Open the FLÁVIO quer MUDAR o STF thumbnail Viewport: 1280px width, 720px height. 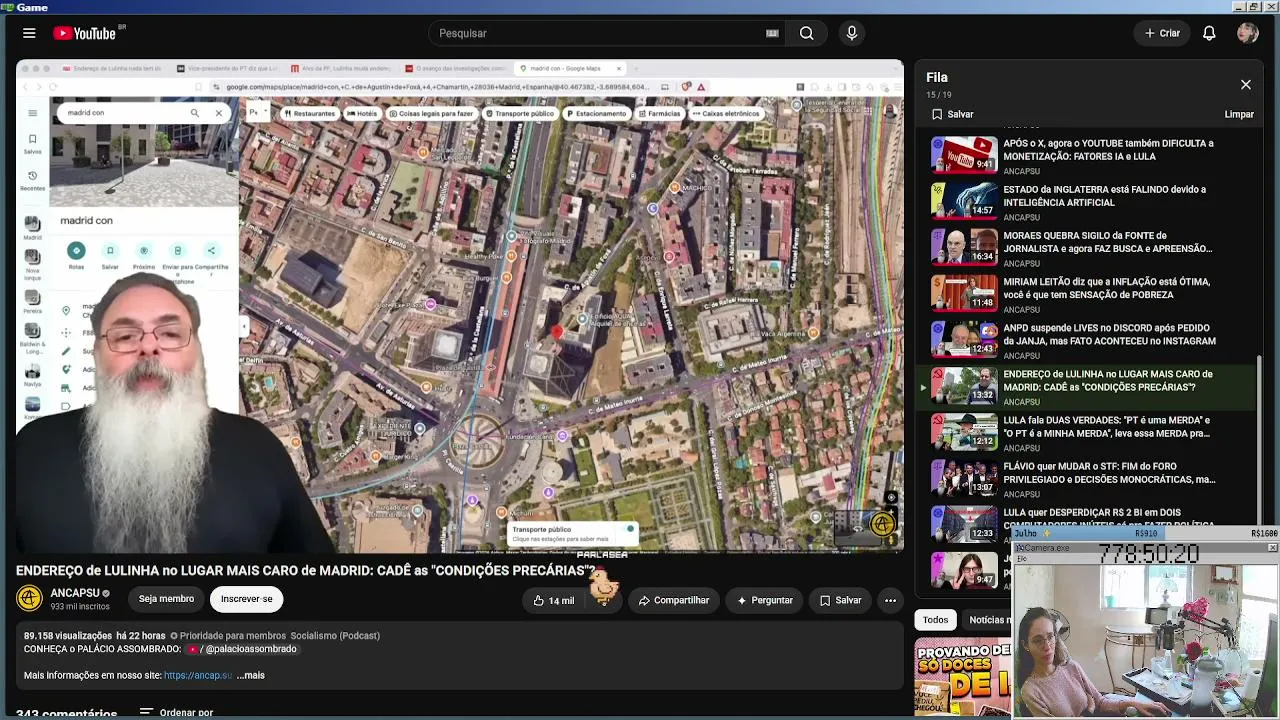click(x=964, y=478)
